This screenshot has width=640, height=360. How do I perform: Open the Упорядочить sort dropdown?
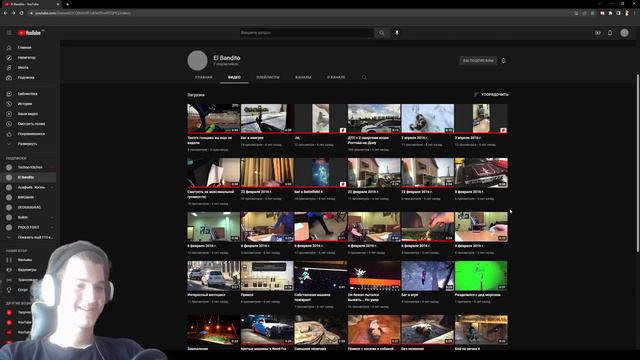click(491, 94)
